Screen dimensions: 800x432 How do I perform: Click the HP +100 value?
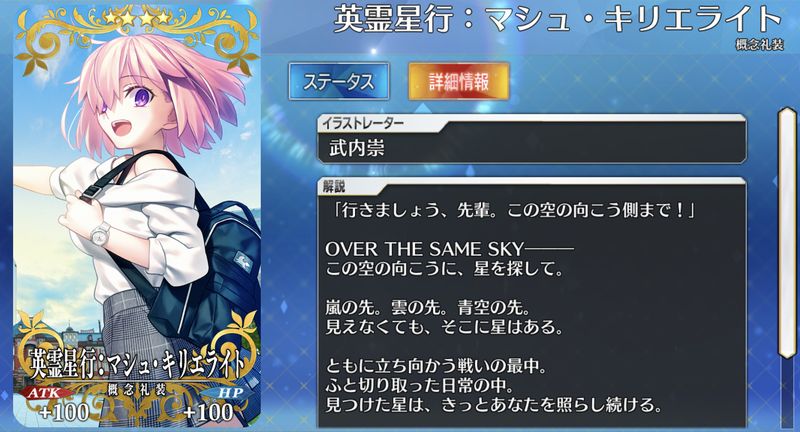(208, 412)
